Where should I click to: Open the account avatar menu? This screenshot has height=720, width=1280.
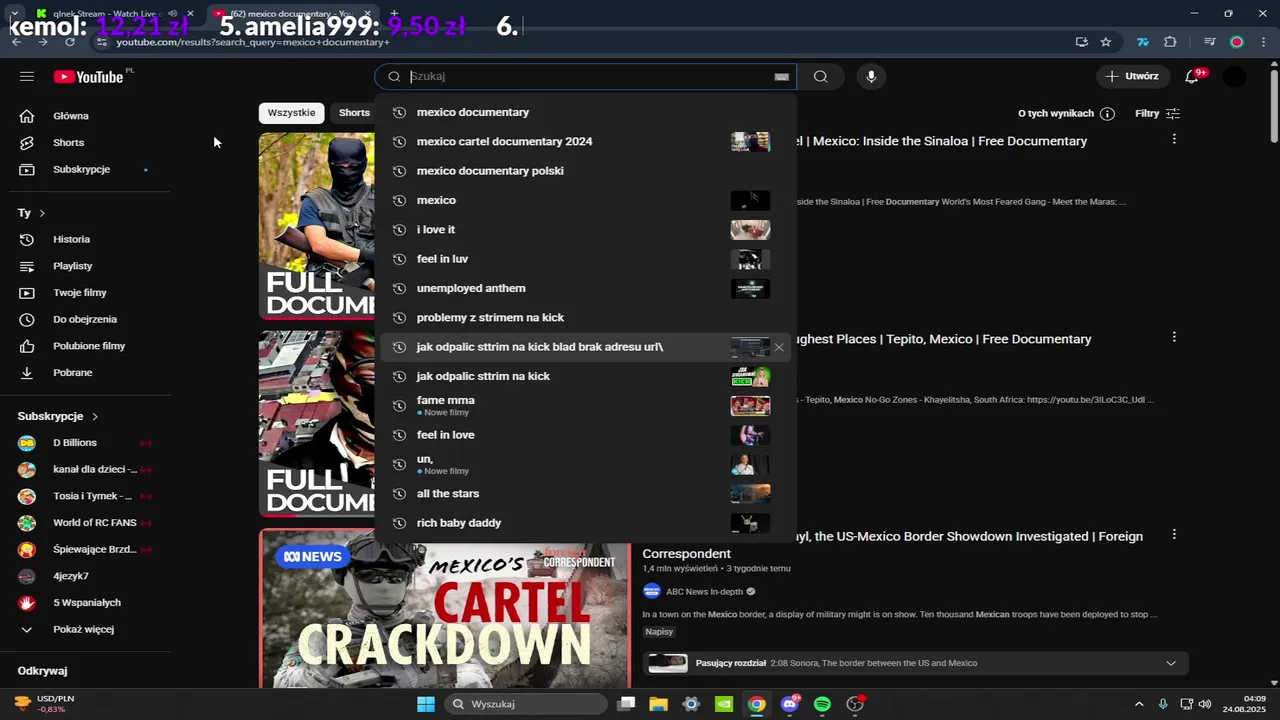pos(1235,77)
